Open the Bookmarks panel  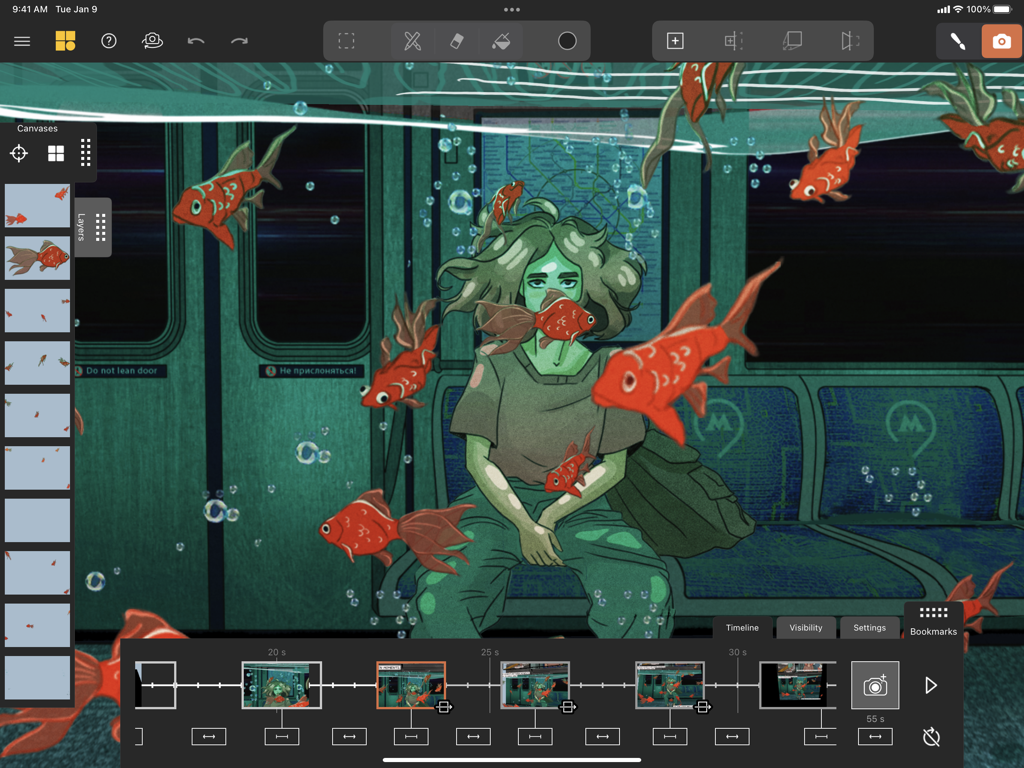[x=933, y=622]
